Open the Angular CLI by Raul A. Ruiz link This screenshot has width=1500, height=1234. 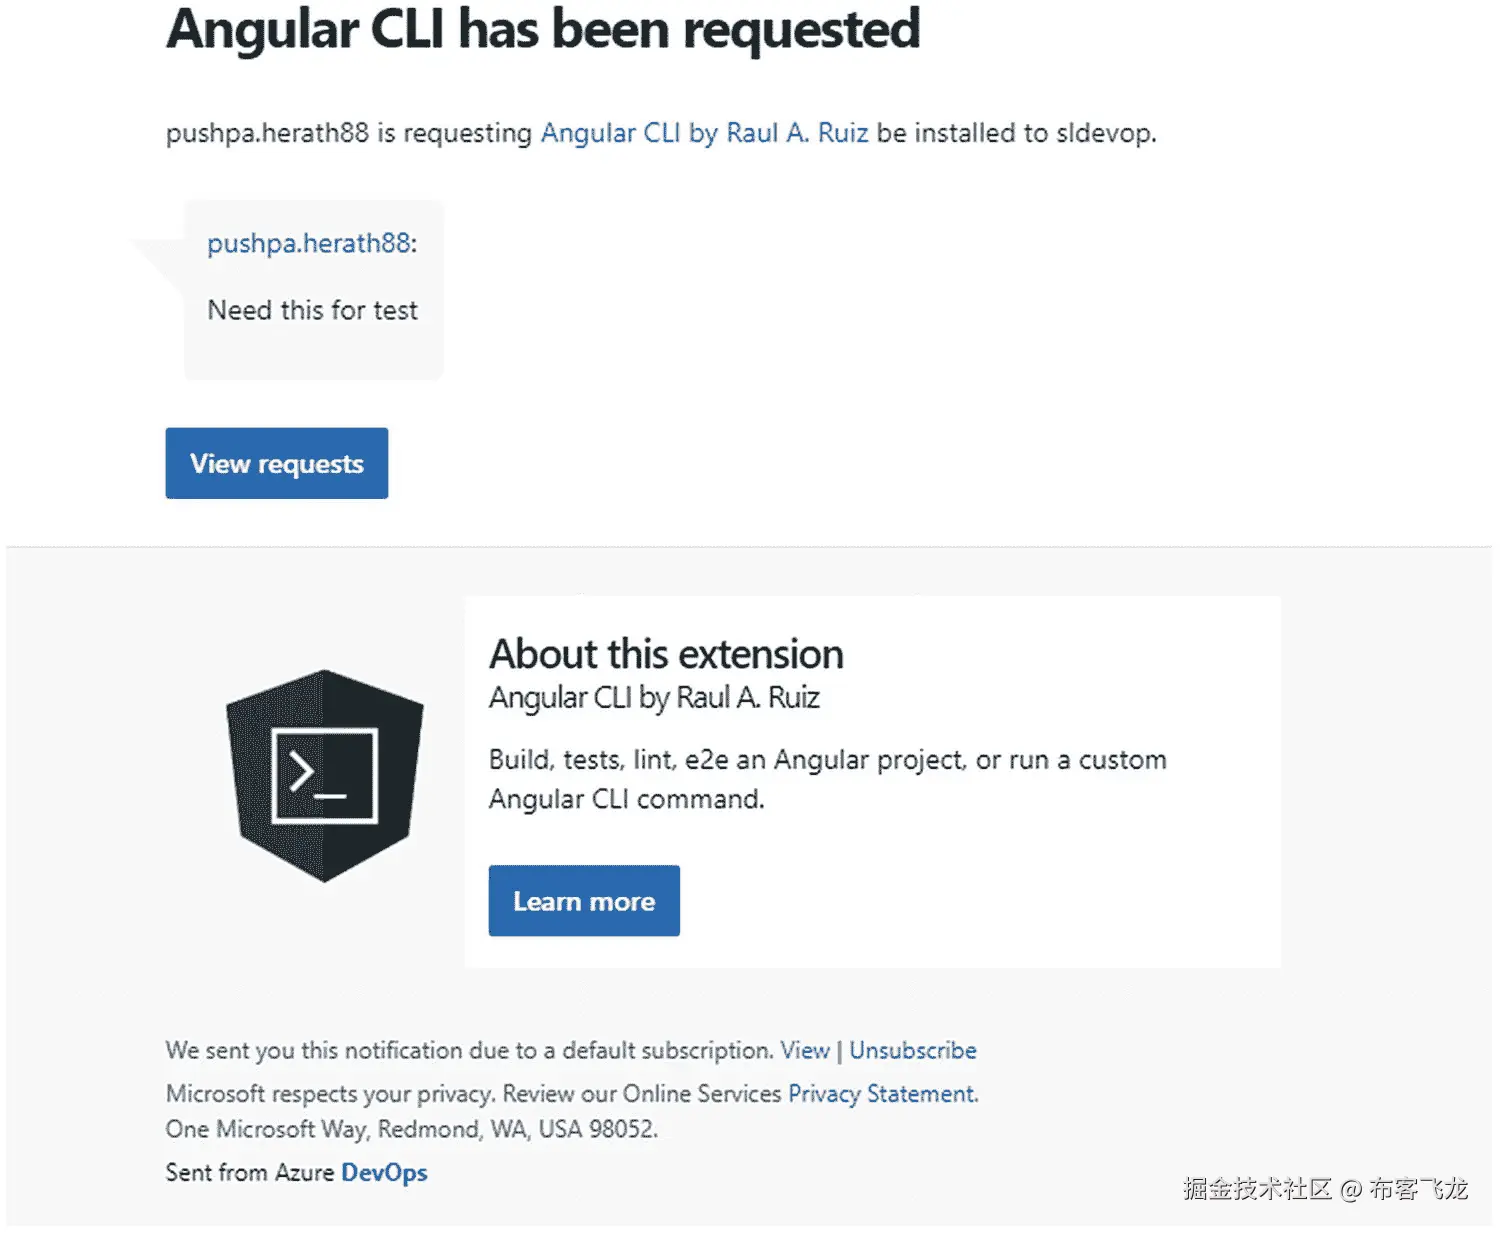pyautogui.click(x=704, y=133)
